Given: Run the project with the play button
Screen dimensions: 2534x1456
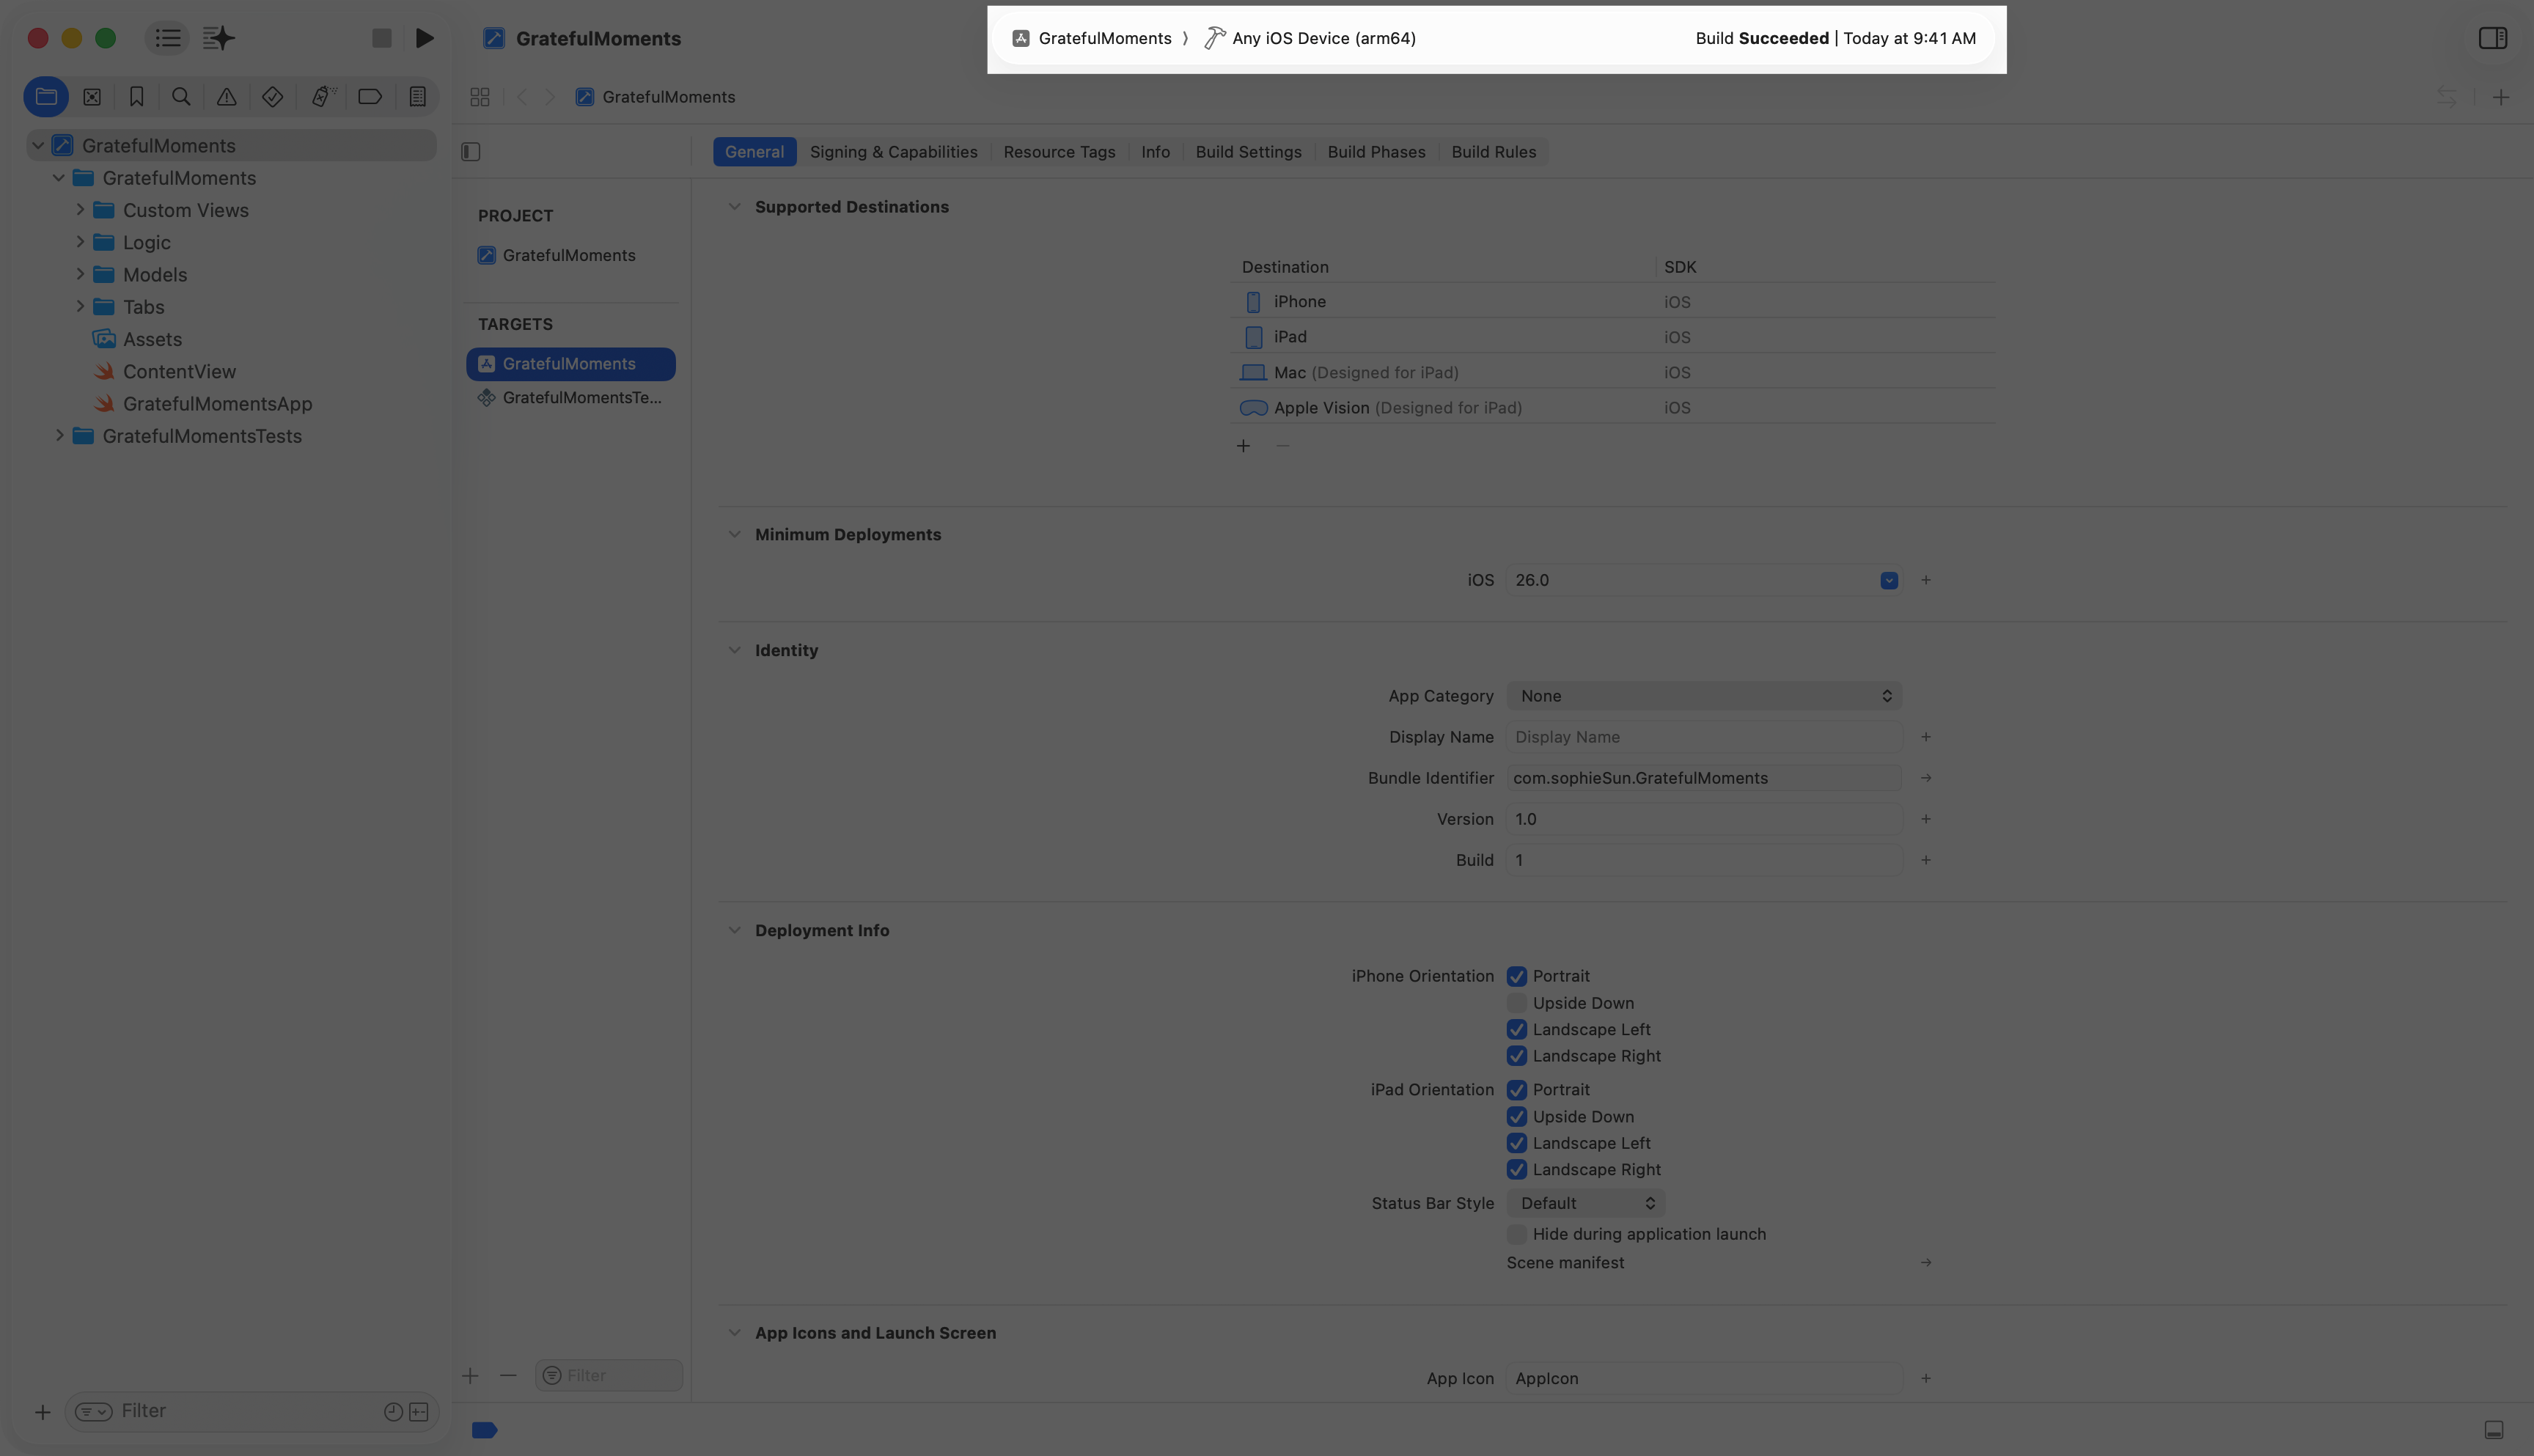Looking at the screenshot, I should pos(425,38).
